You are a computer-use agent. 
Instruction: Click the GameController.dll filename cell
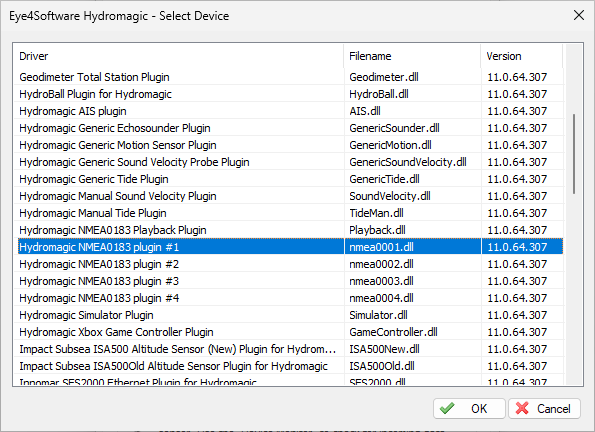click(413, 332)
